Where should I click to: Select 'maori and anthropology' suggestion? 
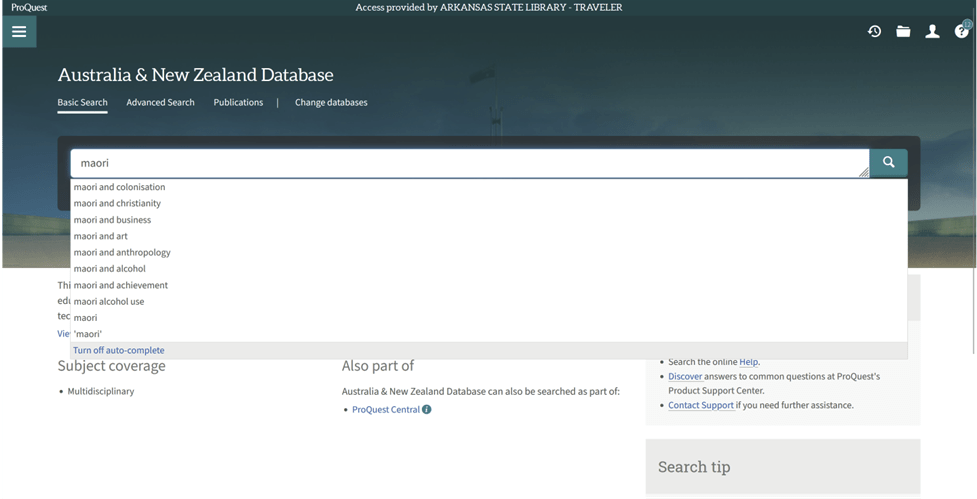(122, 252)
